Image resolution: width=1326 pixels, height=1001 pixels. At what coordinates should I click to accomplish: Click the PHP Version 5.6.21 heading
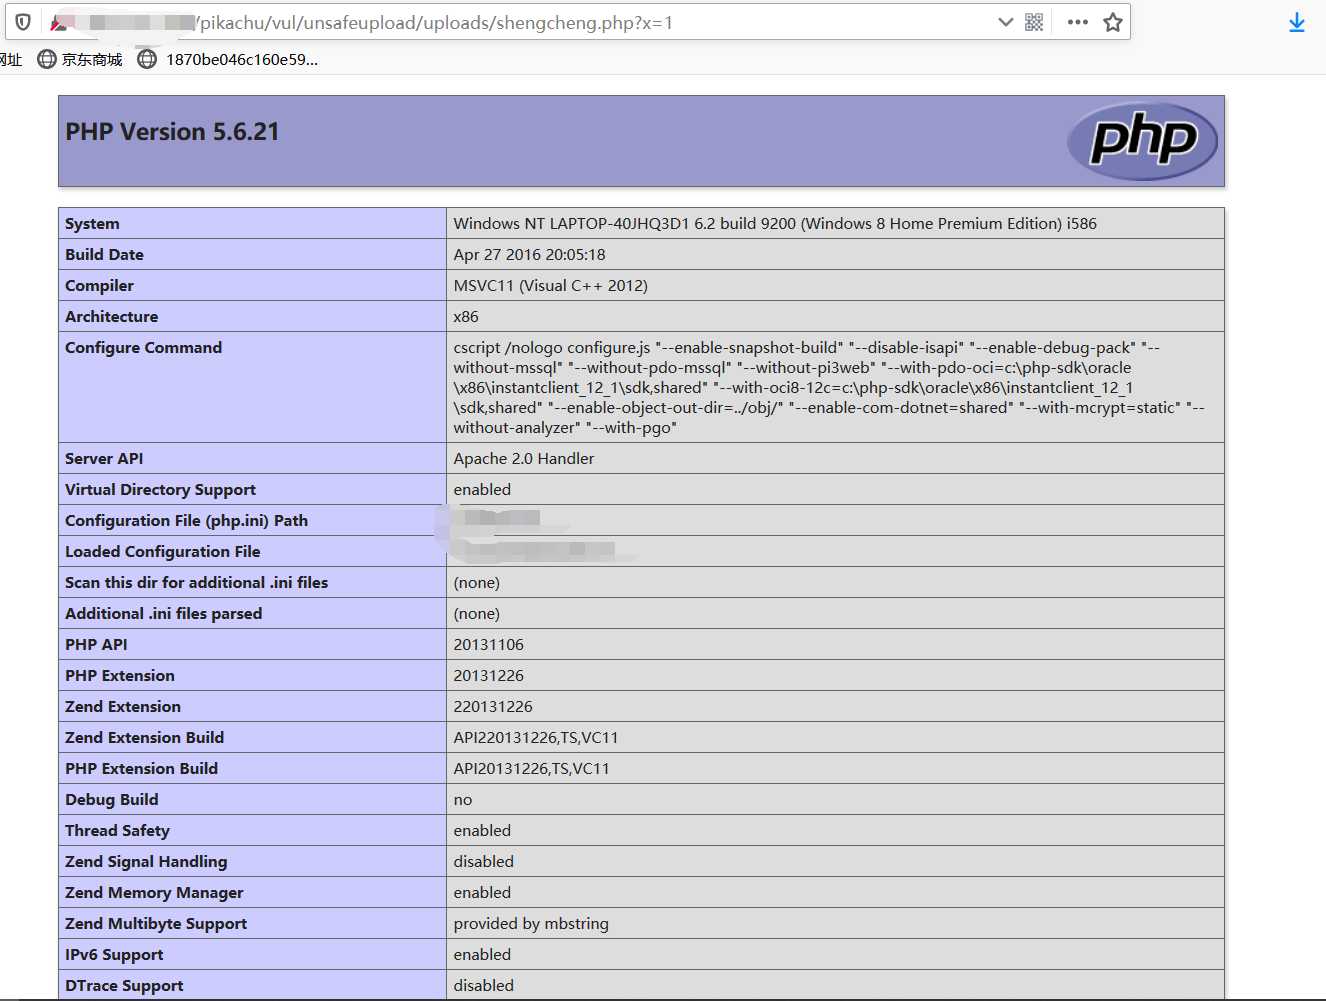[x=172, y=131]
